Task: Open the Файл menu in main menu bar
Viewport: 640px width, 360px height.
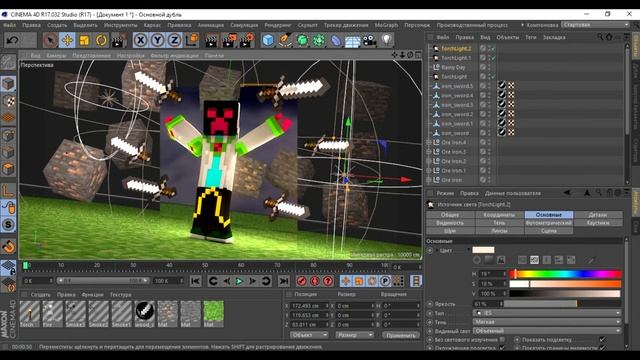Action: 9,25
